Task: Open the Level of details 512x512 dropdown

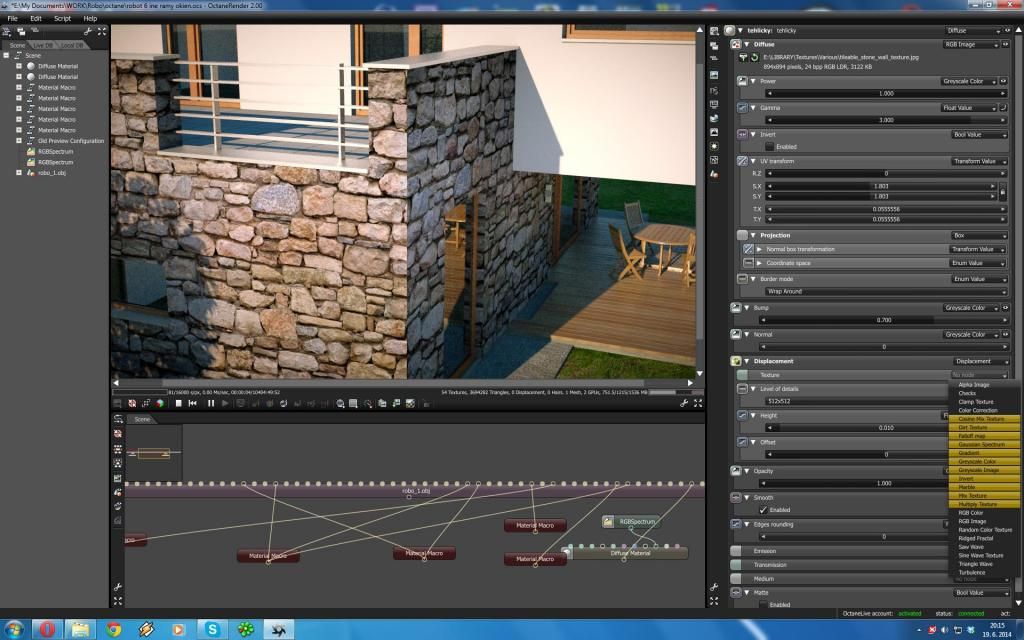Action: [856, 402]
